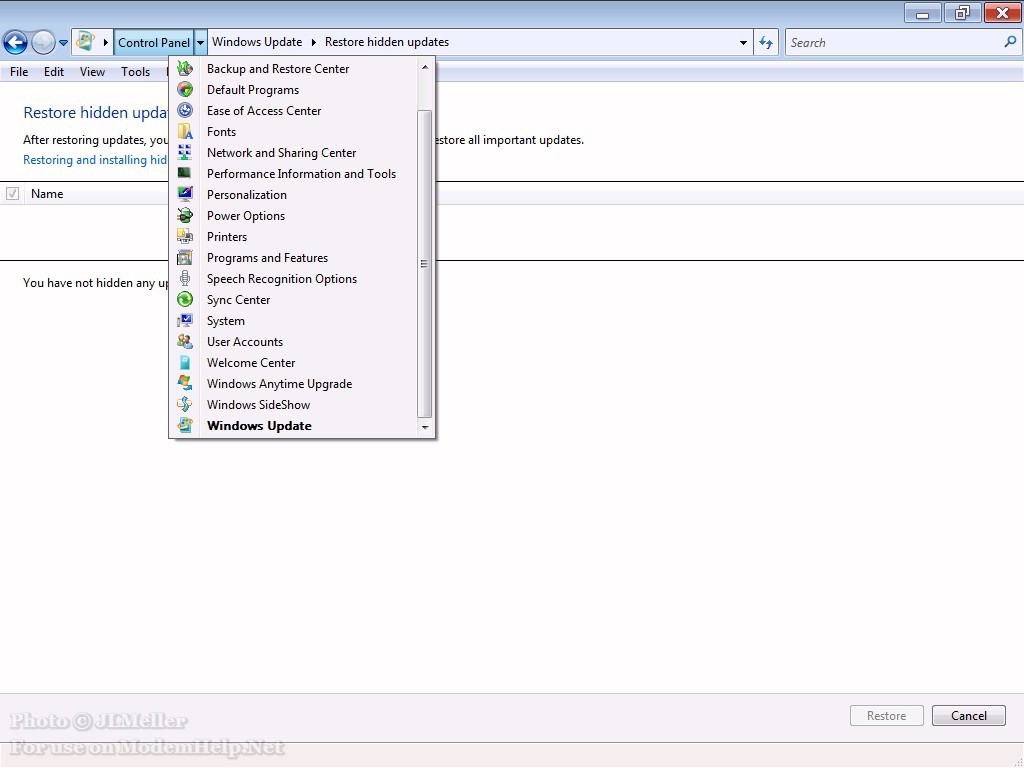
Task: Click the Speech Recognition microphone icon
Action: pos(185,278)
